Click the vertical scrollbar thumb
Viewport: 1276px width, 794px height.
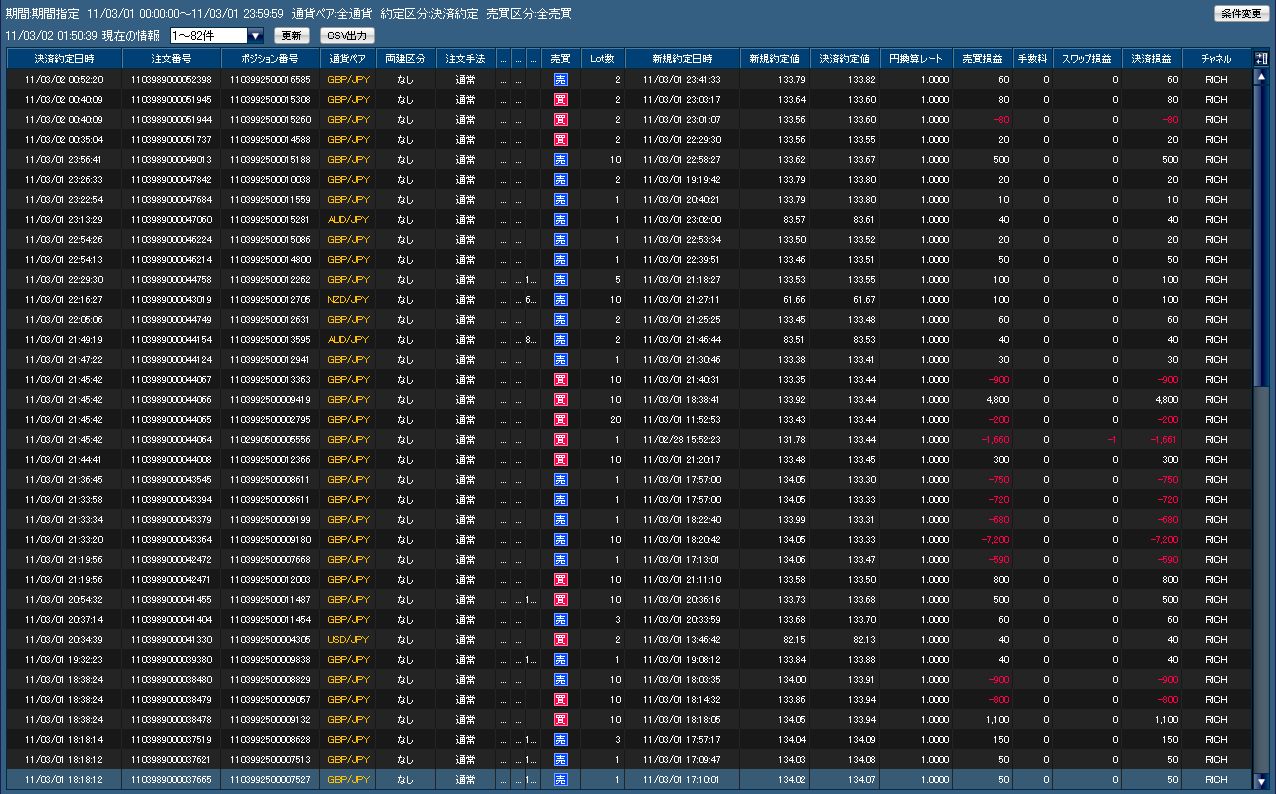1261,236
